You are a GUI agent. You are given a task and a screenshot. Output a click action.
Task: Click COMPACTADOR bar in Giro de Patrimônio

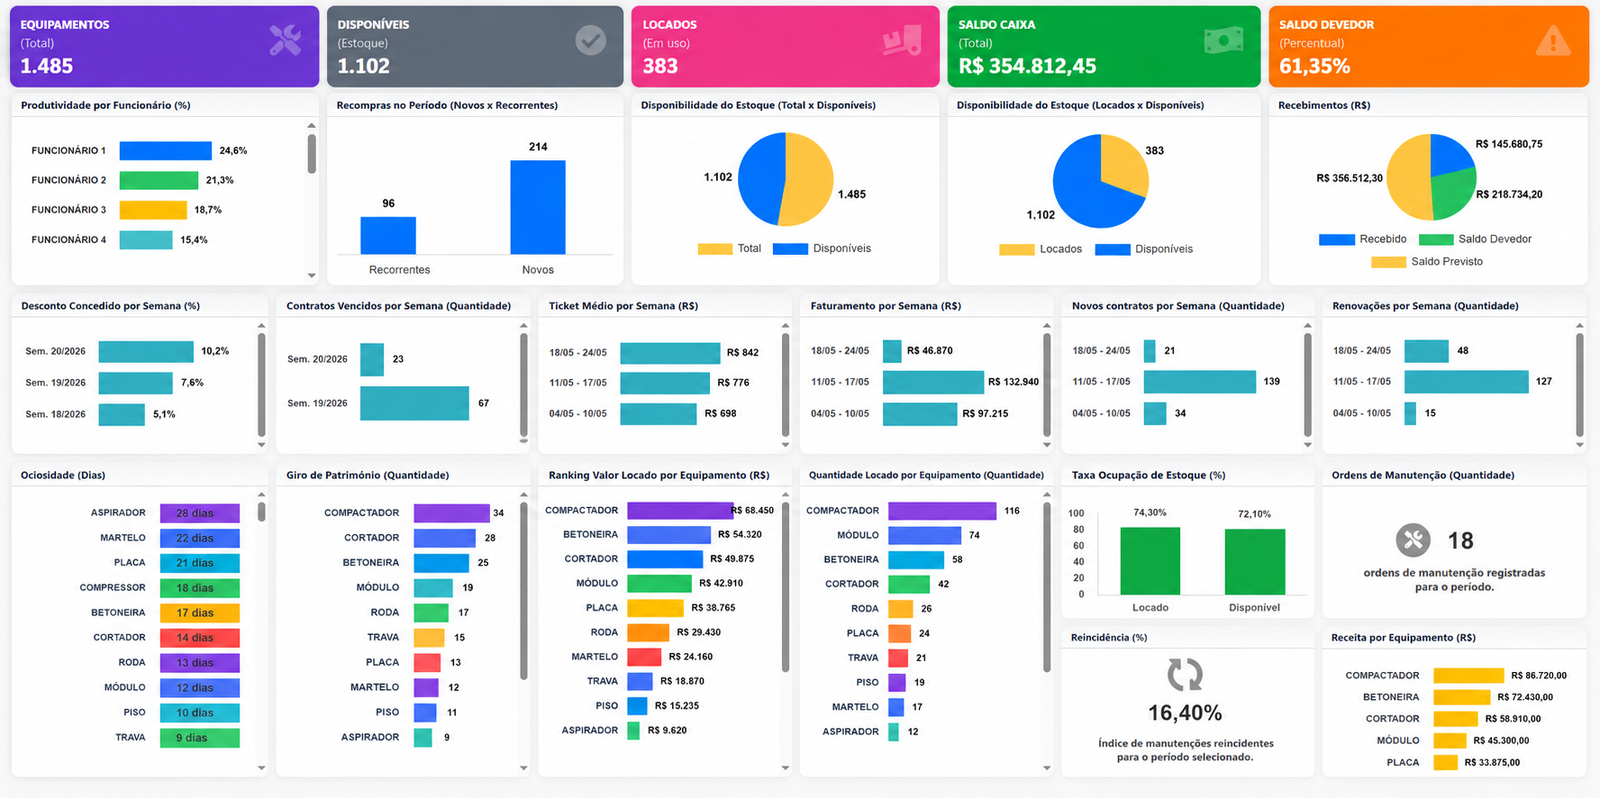click(452, 513)
